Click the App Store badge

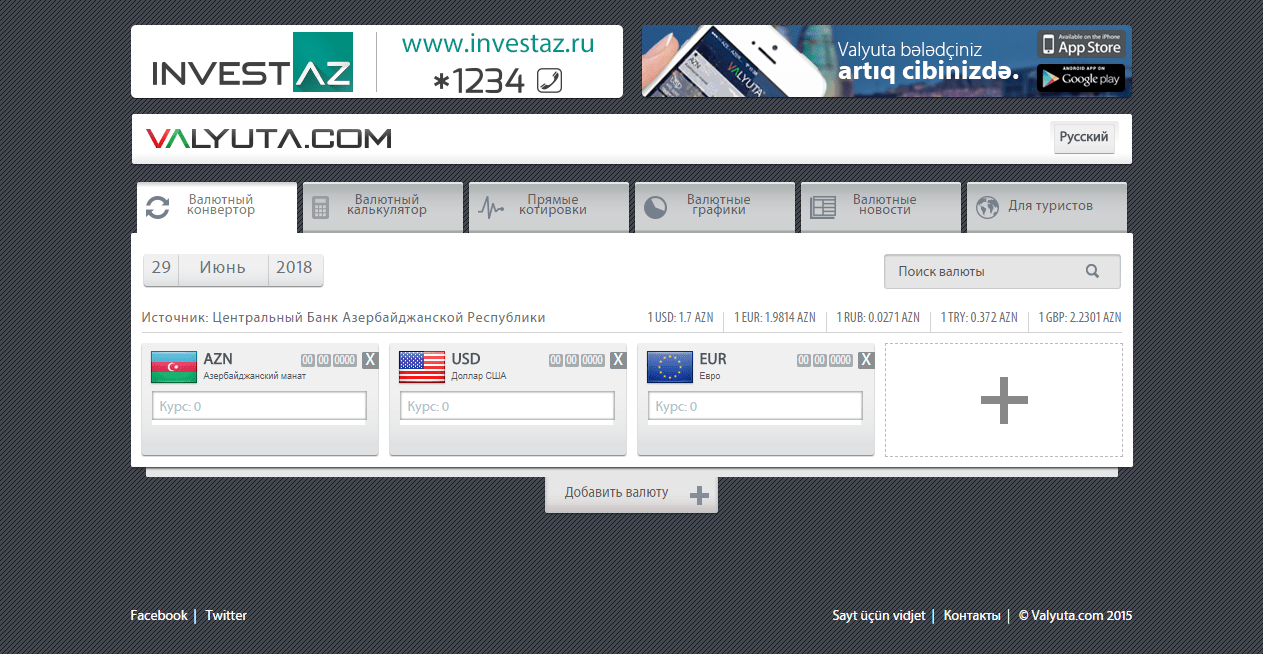pyautogui.click(x=1081, y=44)
